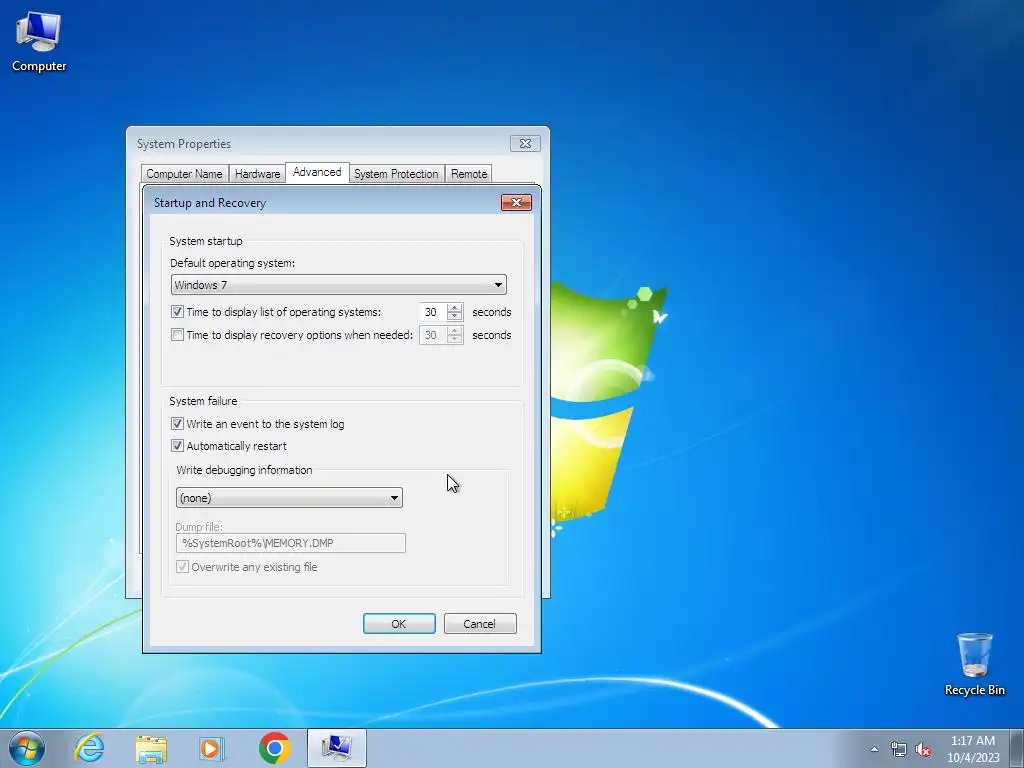The width and height of the screenshot is (1024, 768).
Task: Show hidden tray icons arrow
Action: [x=874, y=749]
